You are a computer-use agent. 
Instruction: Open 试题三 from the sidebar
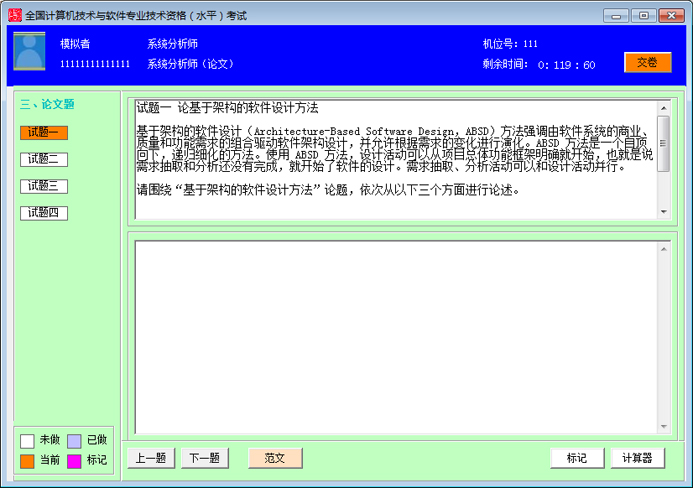[44, 186]
